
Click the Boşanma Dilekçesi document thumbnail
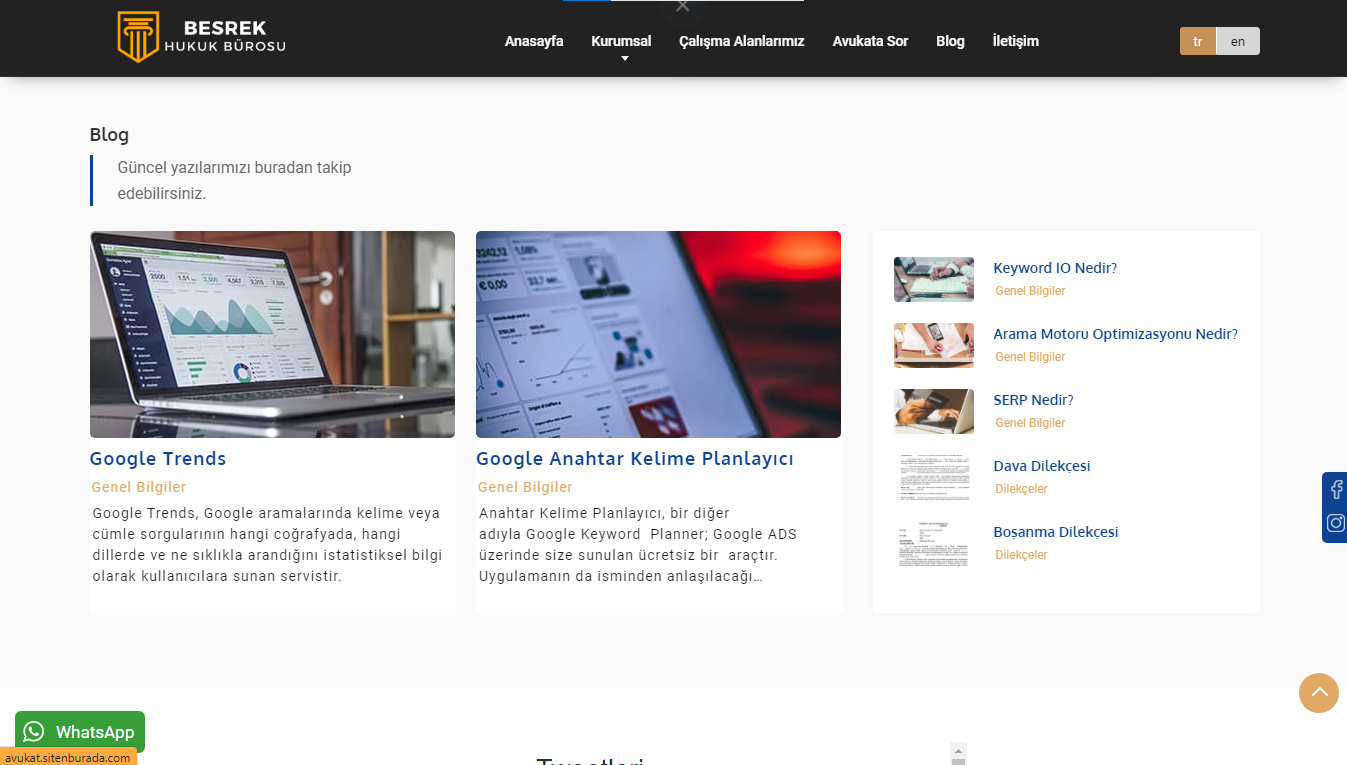click(x=934, y=543)
